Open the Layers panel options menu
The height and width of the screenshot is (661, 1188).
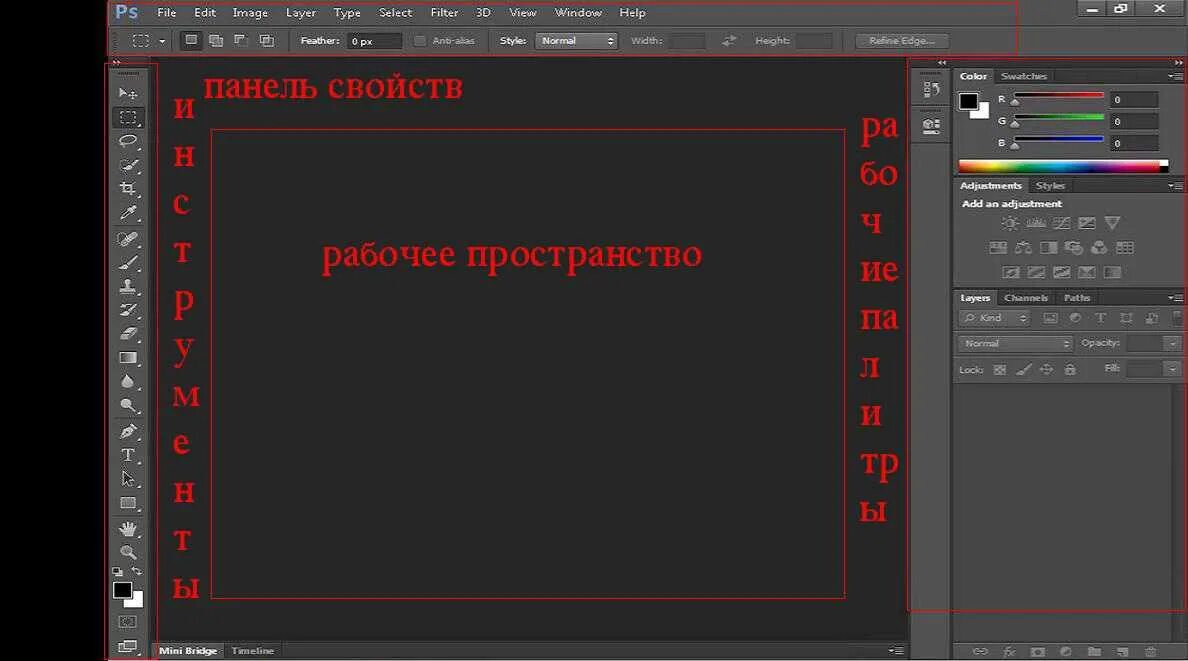(x=1175, y=298)
